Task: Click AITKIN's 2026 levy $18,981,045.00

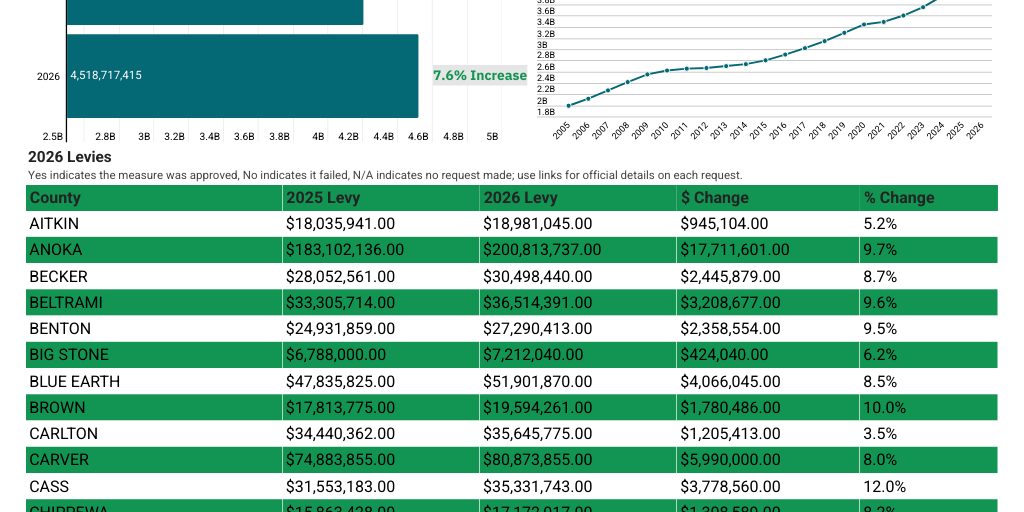Action: click(578, 224)
